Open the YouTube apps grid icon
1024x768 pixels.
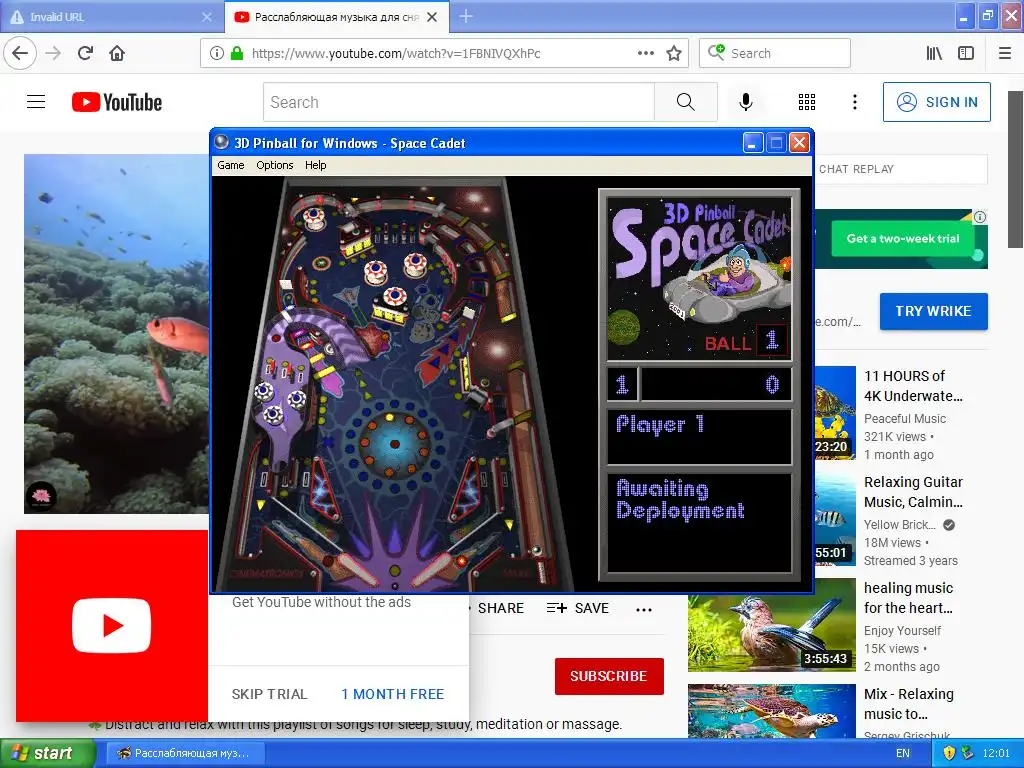[x=807, y=102]
